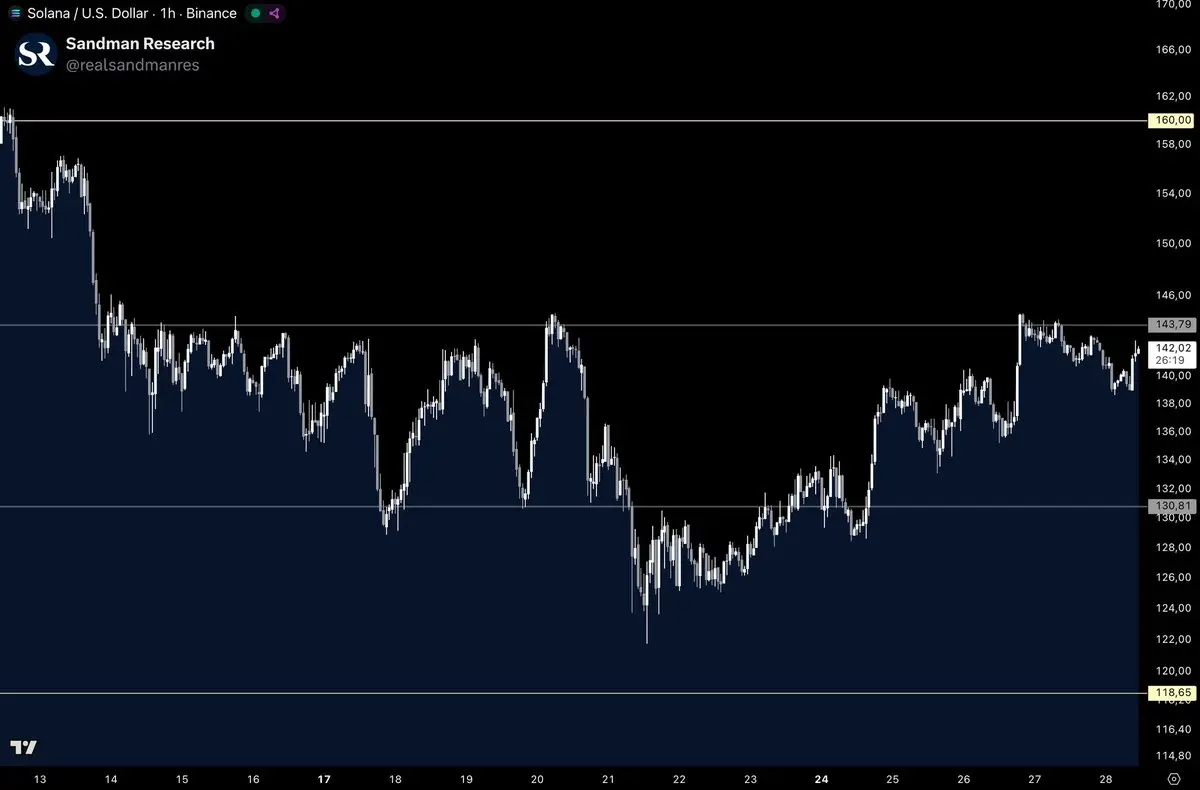Click date 19 on time axis
Viewport: 1200px width, 790px height.
[x=466, y=779]
